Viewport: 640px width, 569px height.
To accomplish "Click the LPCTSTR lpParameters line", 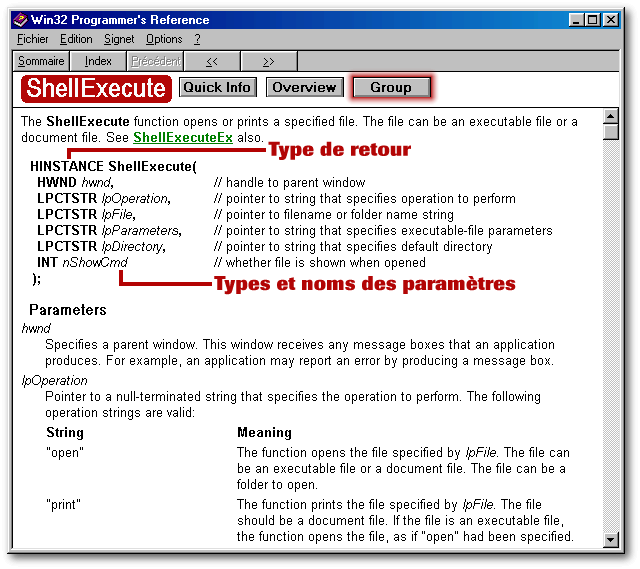I will 109,231.
